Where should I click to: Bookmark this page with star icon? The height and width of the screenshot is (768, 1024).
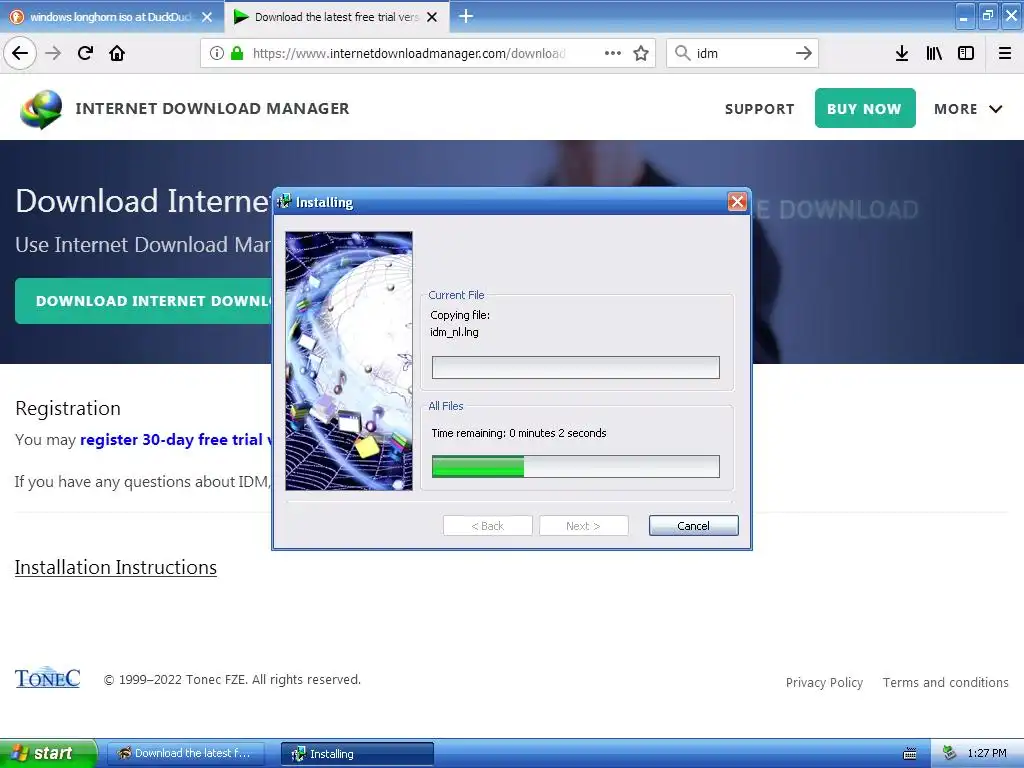(641, 53)
